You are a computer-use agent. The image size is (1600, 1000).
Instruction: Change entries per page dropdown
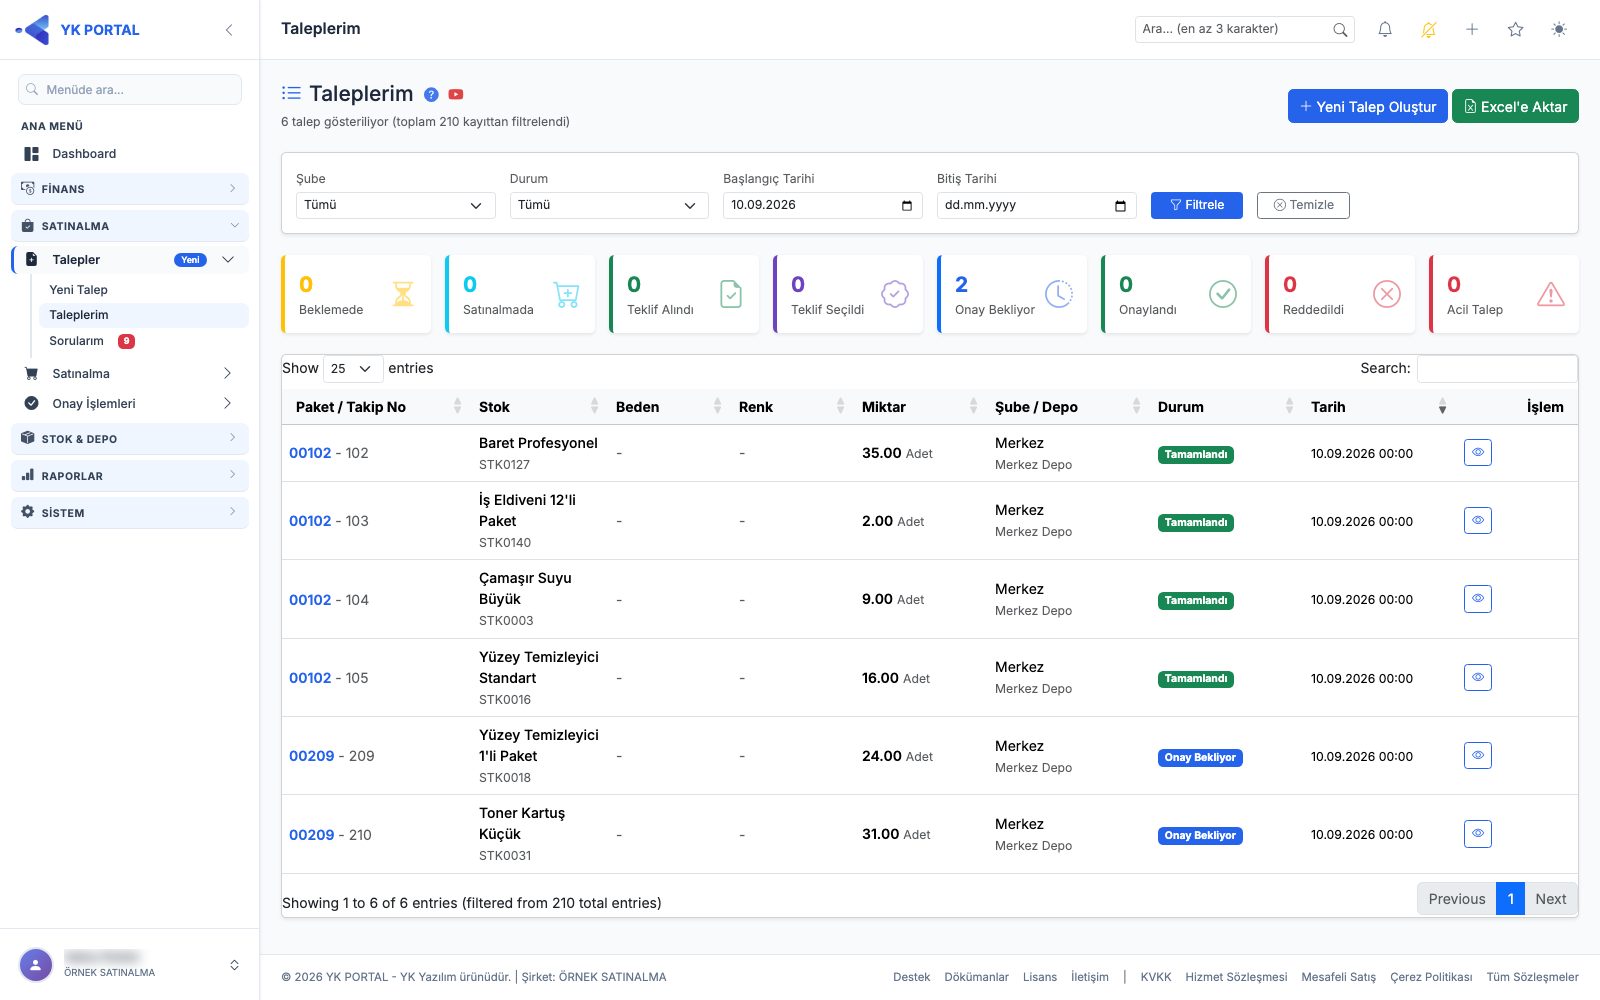point(353,369)
